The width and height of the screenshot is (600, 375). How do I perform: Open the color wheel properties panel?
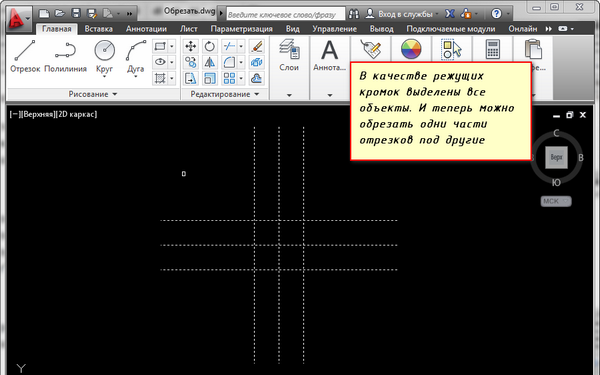point(411,50)
